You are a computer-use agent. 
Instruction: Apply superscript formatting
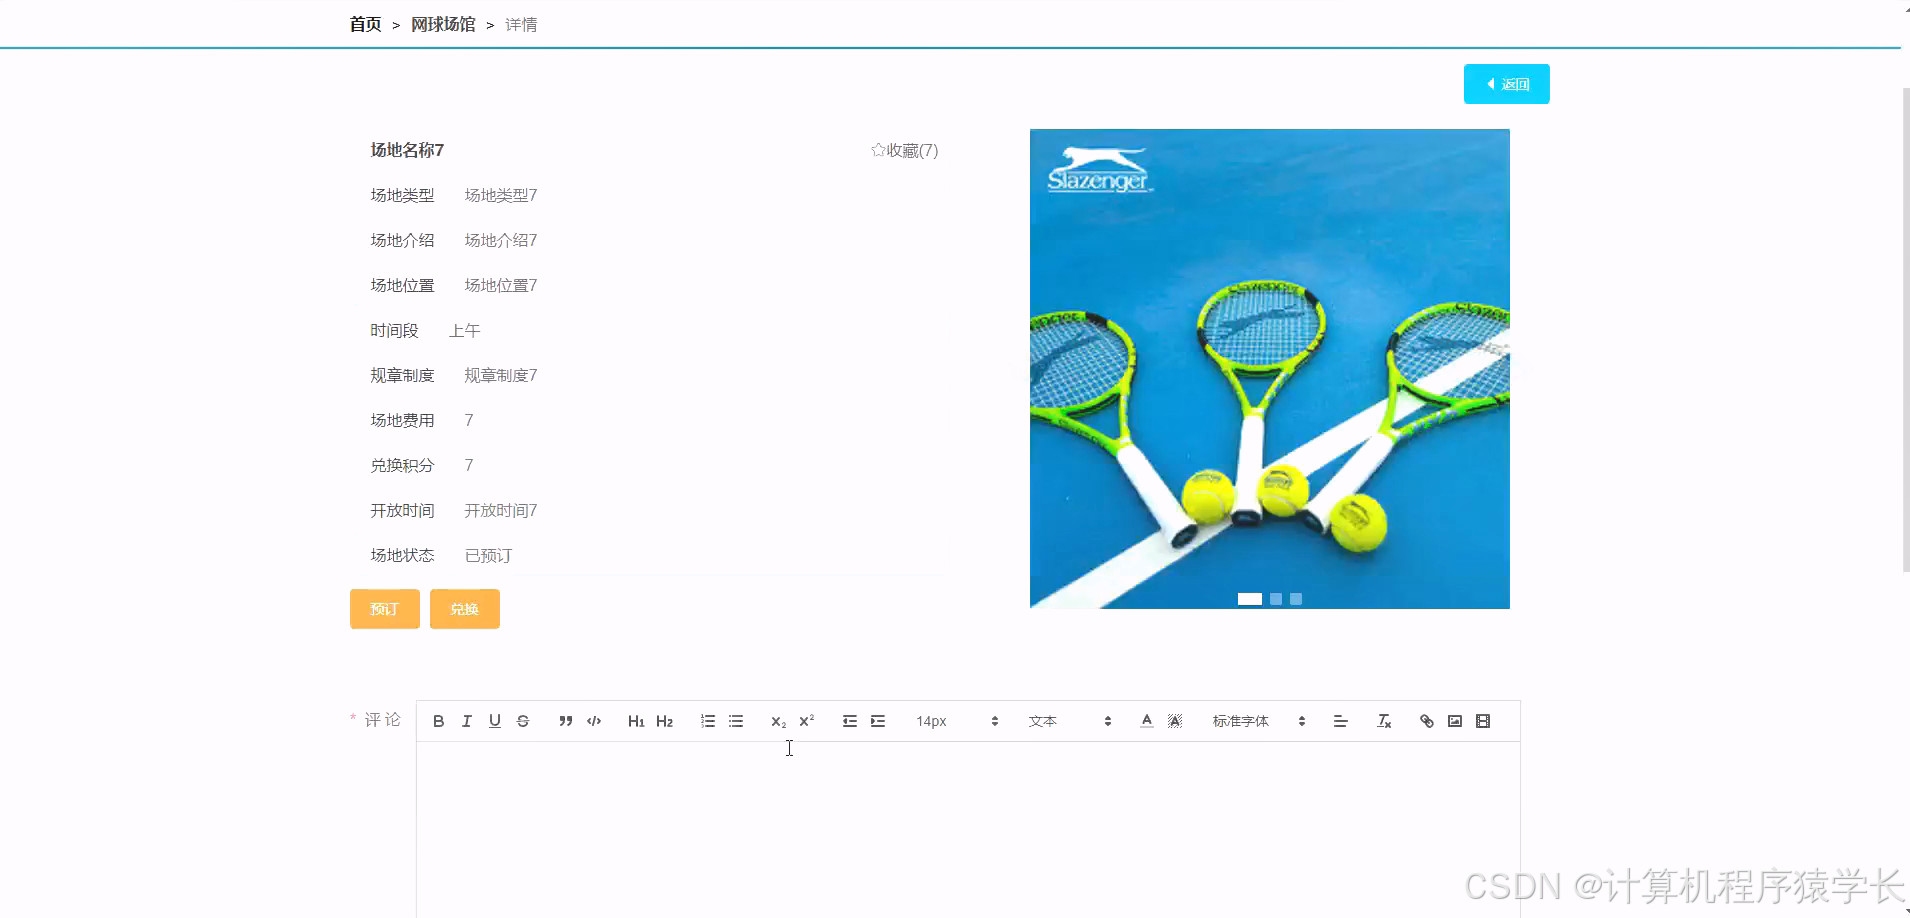pyautogui.click(x=806, y=721)
